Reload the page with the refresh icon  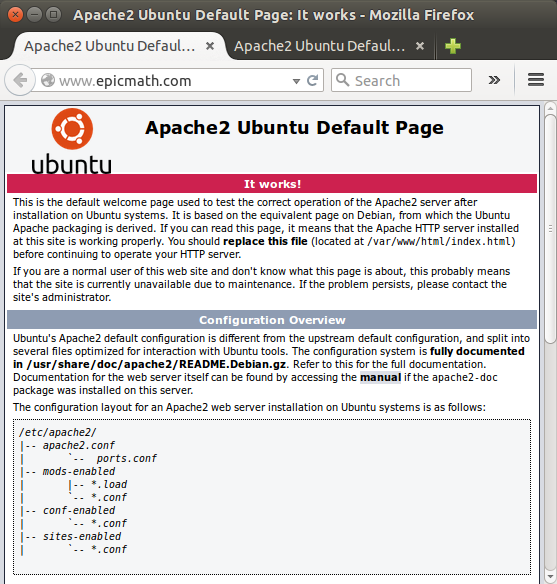[x=312, y=80]
